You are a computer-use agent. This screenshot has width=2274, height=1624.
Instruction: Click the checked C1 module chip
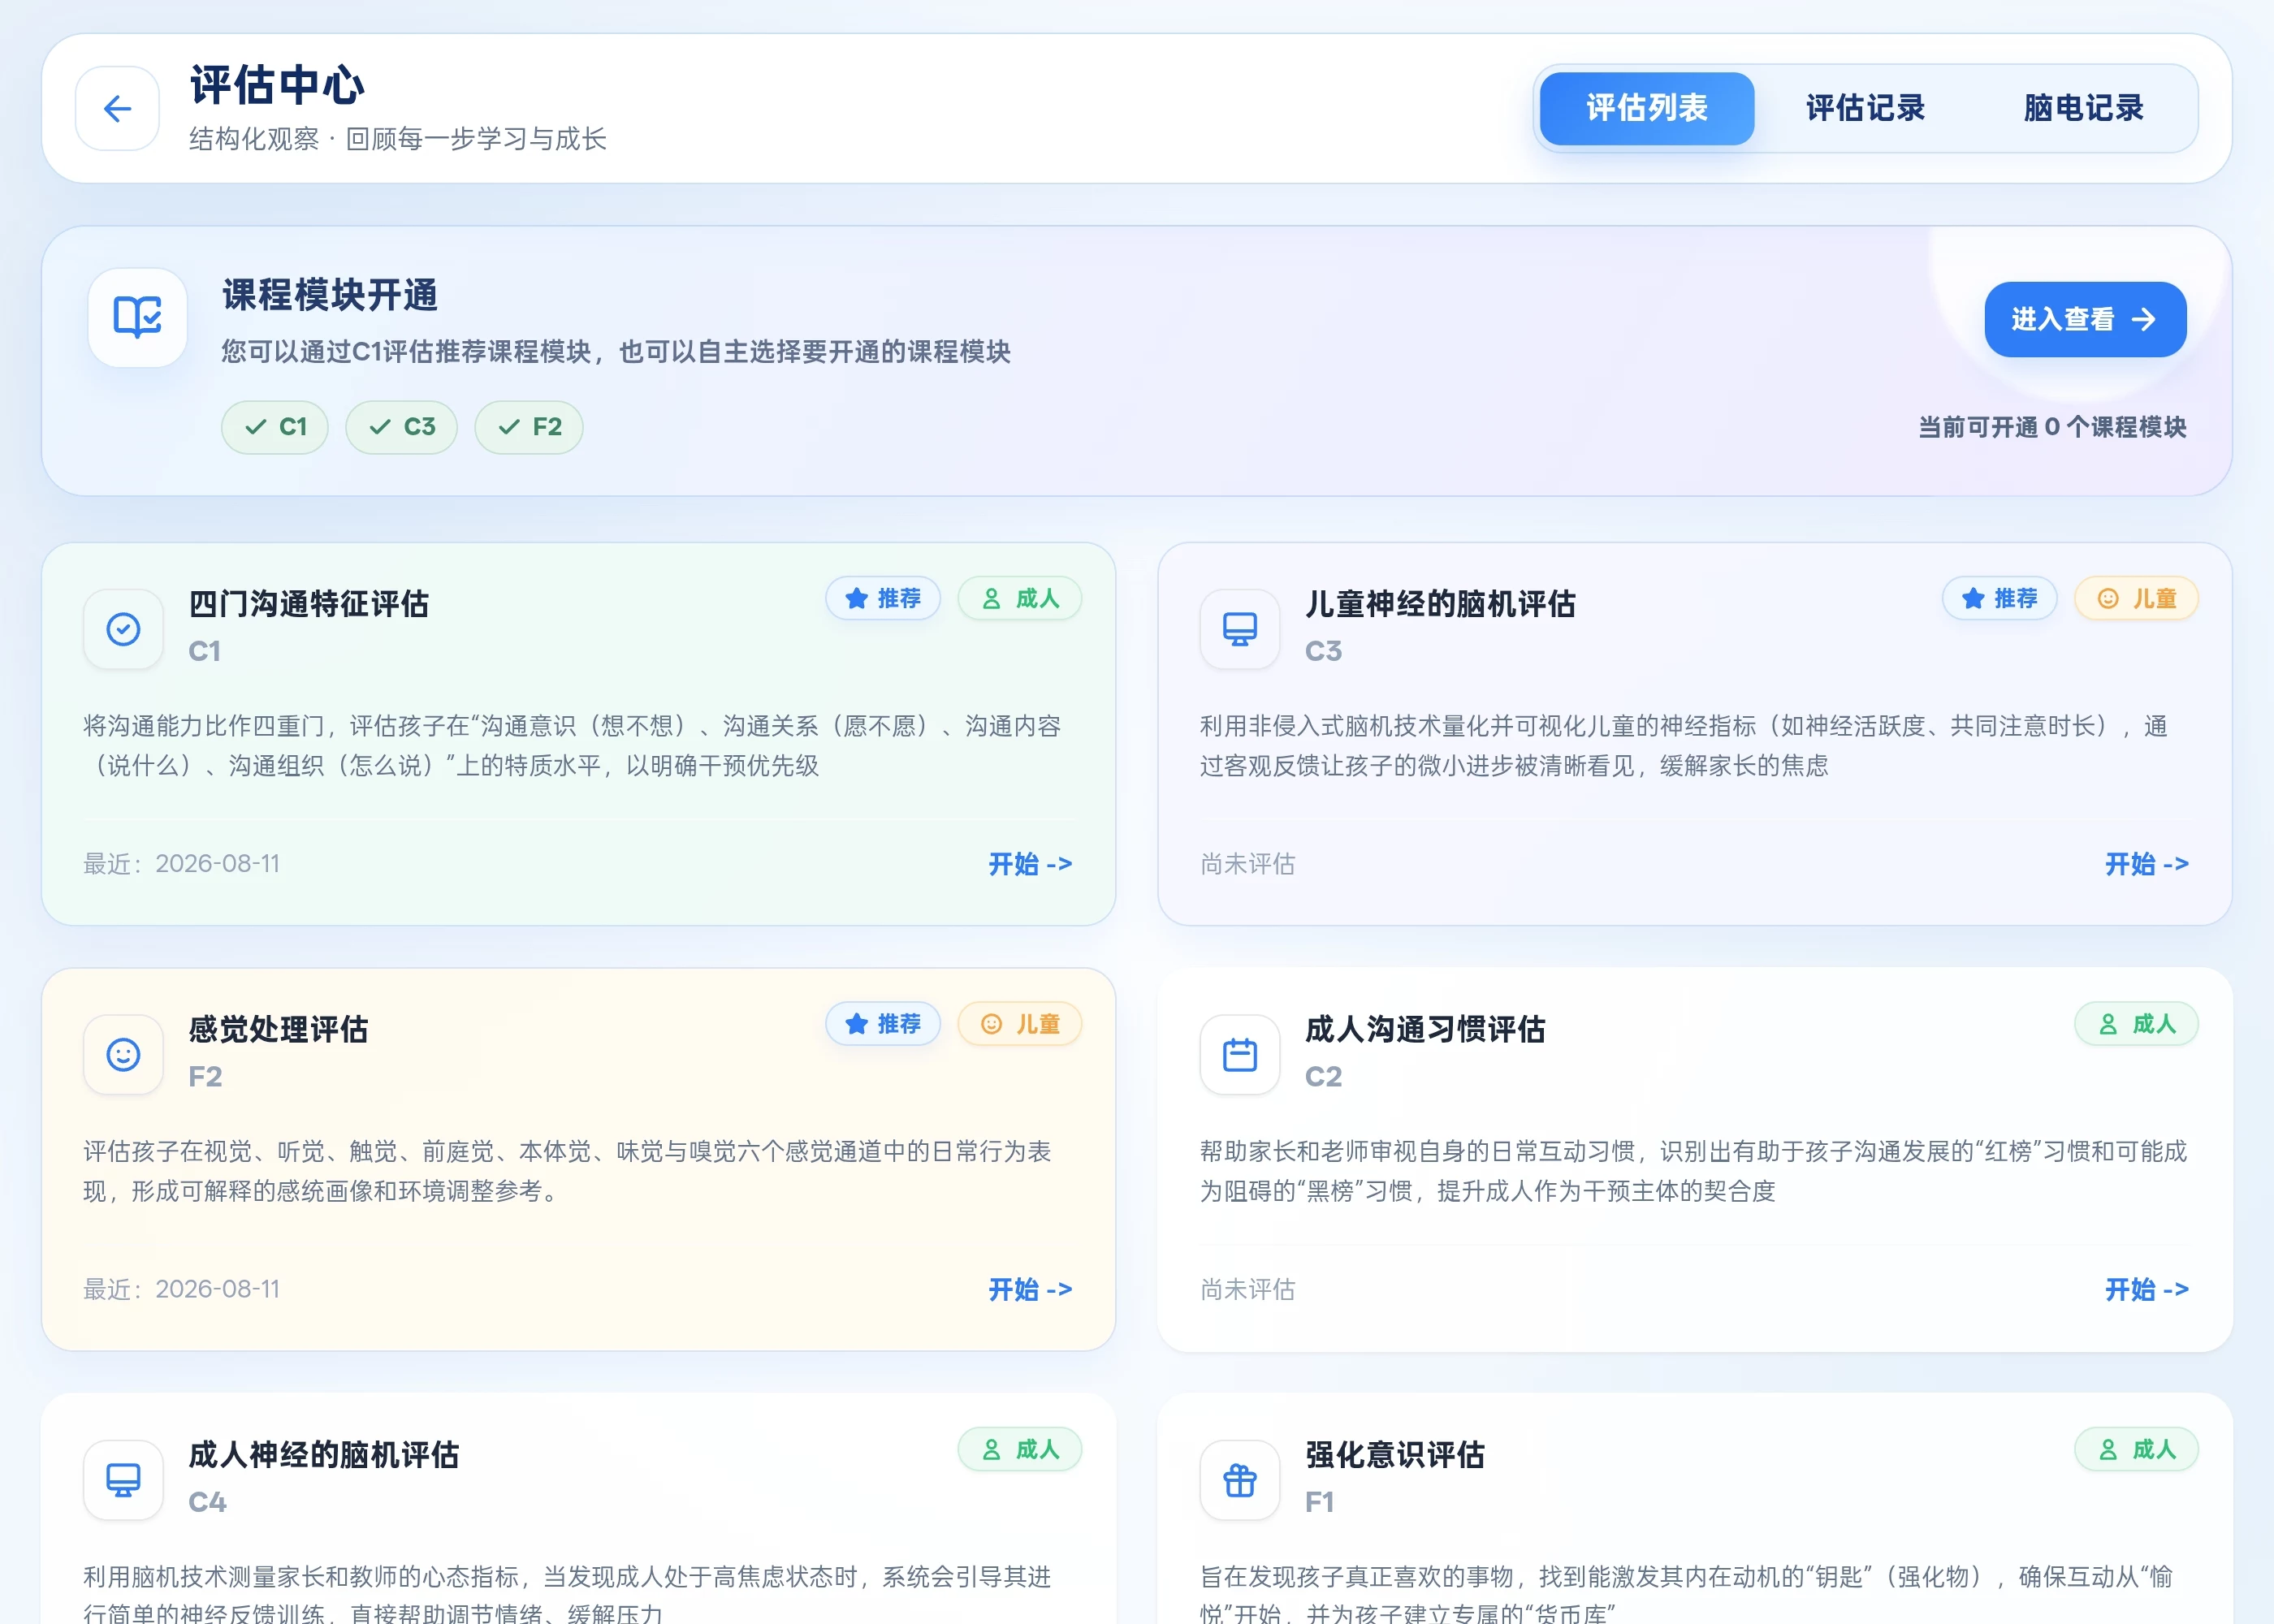[x=275, y=427]
